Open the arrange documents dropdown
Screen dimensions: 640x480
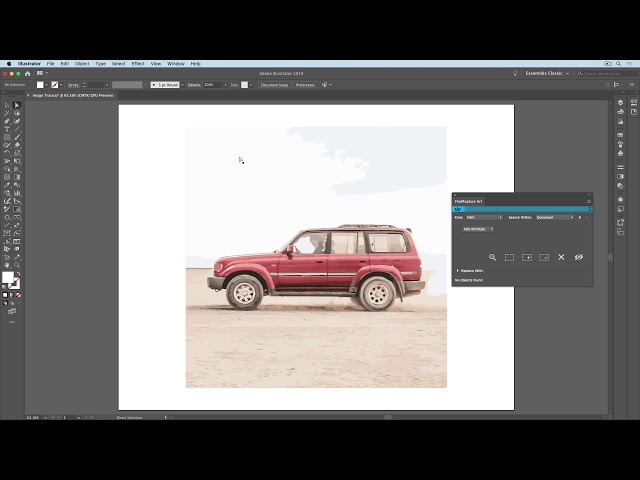(x=42, y=73)
